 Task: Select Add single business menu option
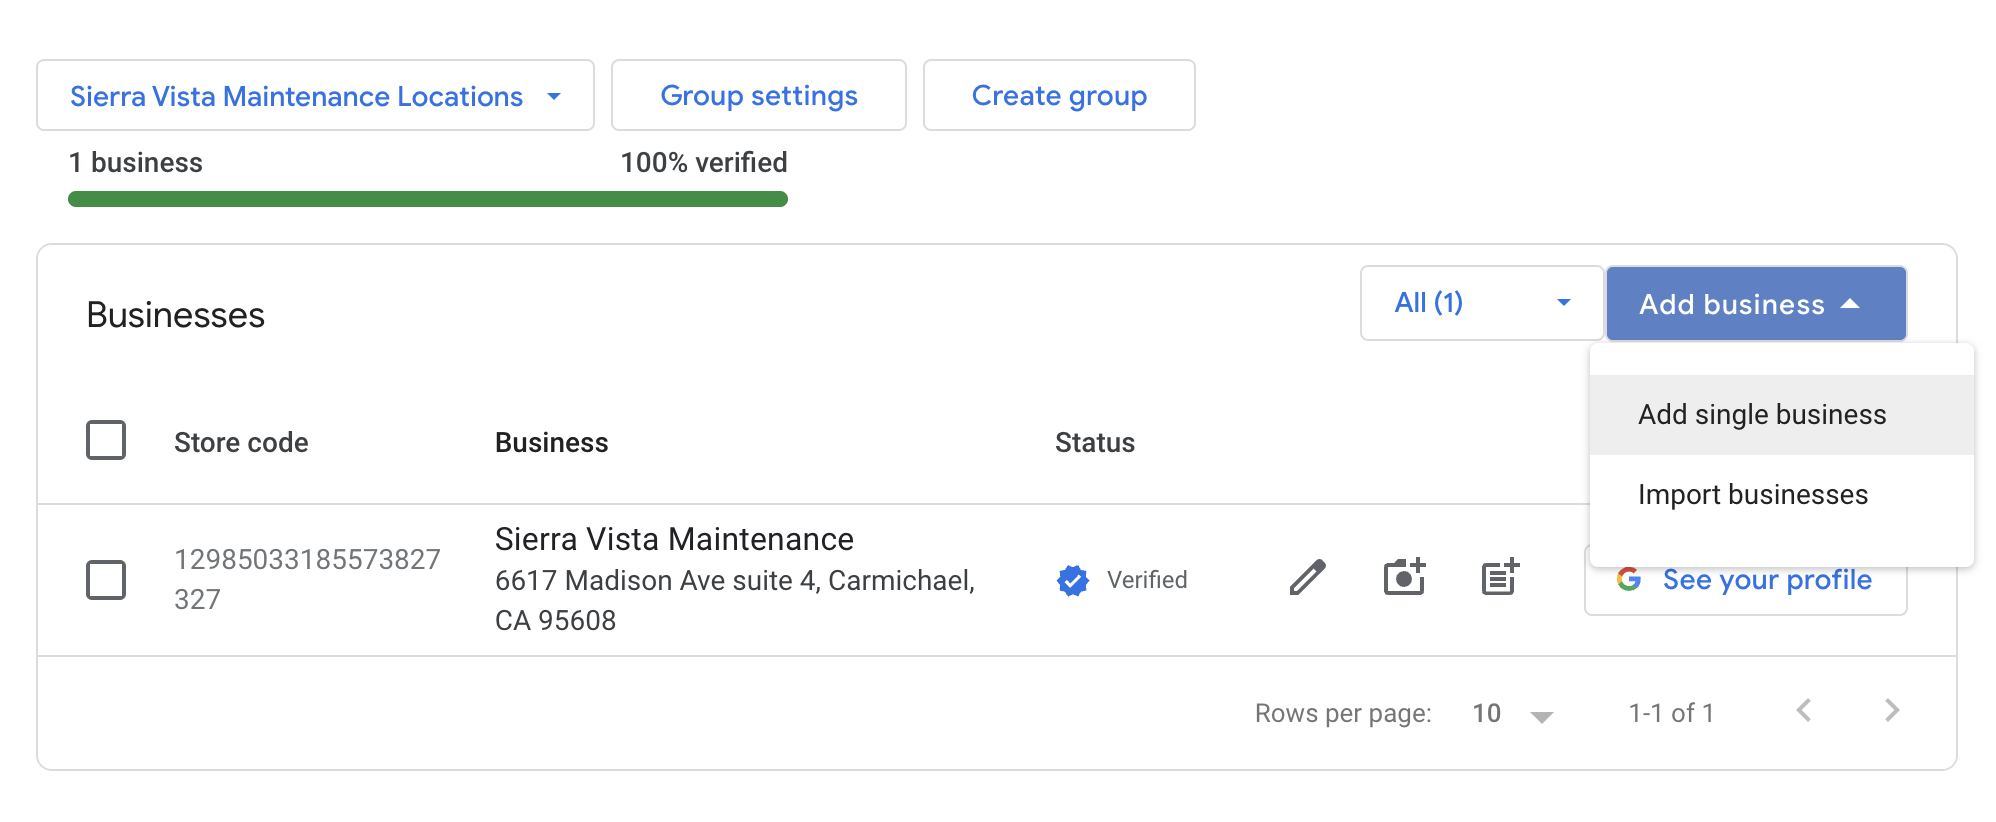click(x=1761, y=415)
